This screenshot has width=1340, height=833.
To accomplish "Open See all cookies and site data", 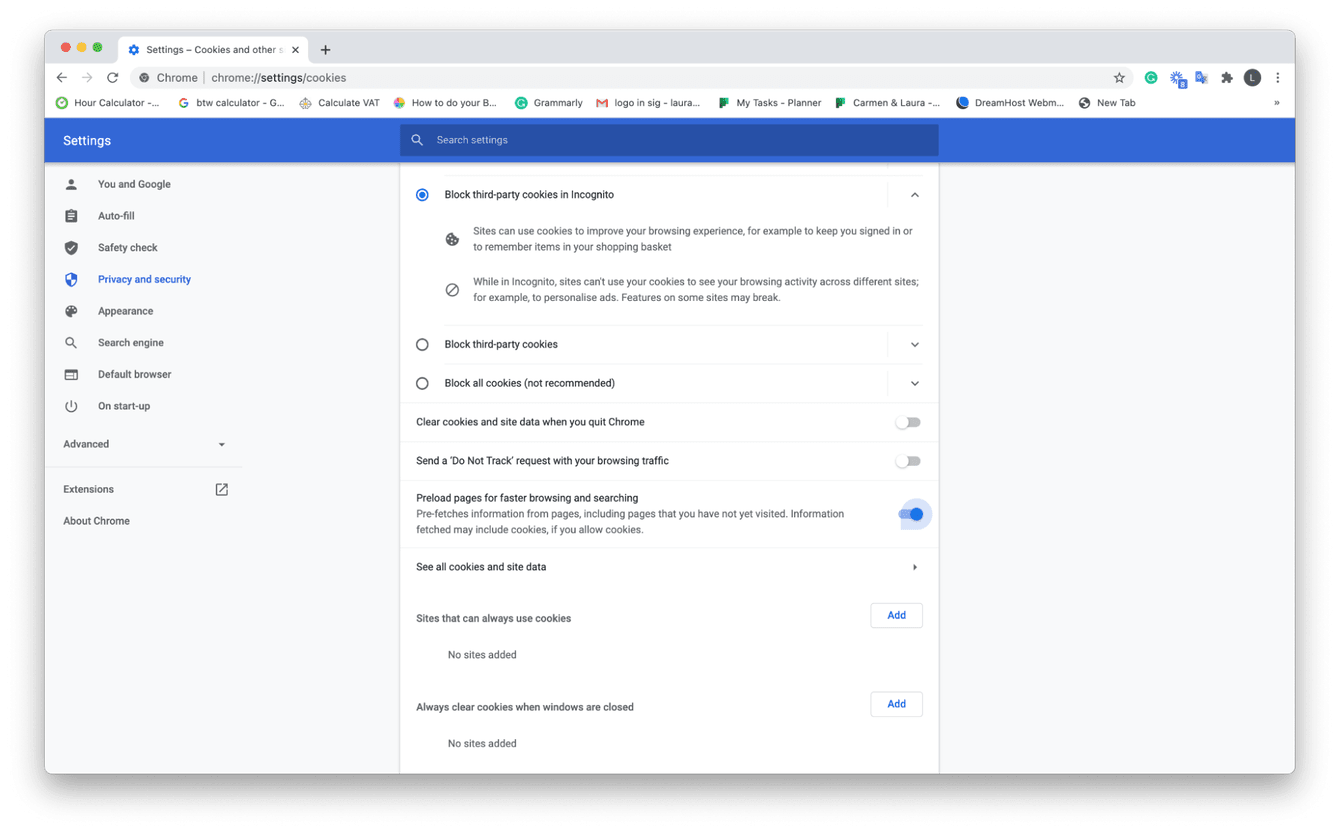I will (x=668, y=567).
